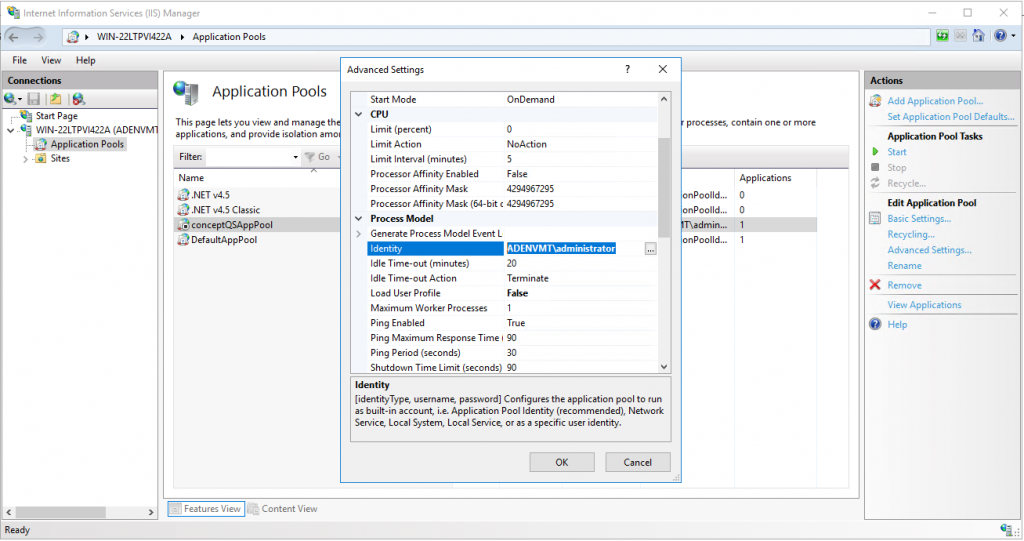This screenshot has height=541, width=1024.
Task: Sort by the Name column header
Action: (x=191, y=178)
